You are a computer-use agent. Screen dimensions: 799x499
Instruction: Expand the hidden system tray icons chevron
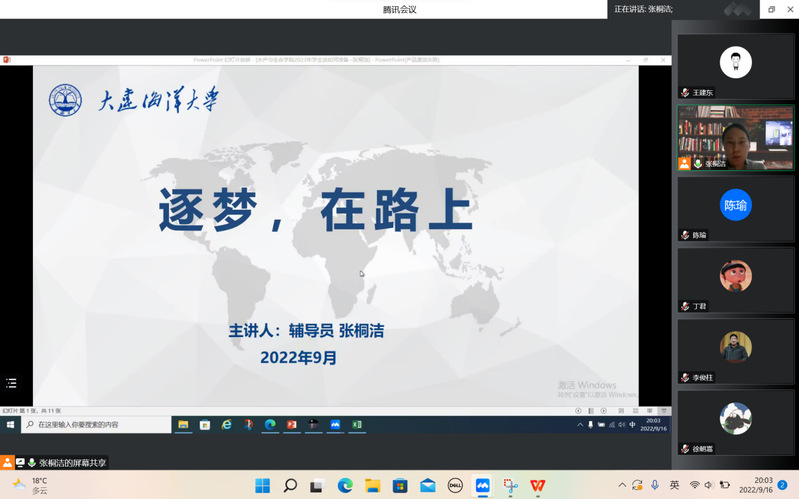pos(621,486)
